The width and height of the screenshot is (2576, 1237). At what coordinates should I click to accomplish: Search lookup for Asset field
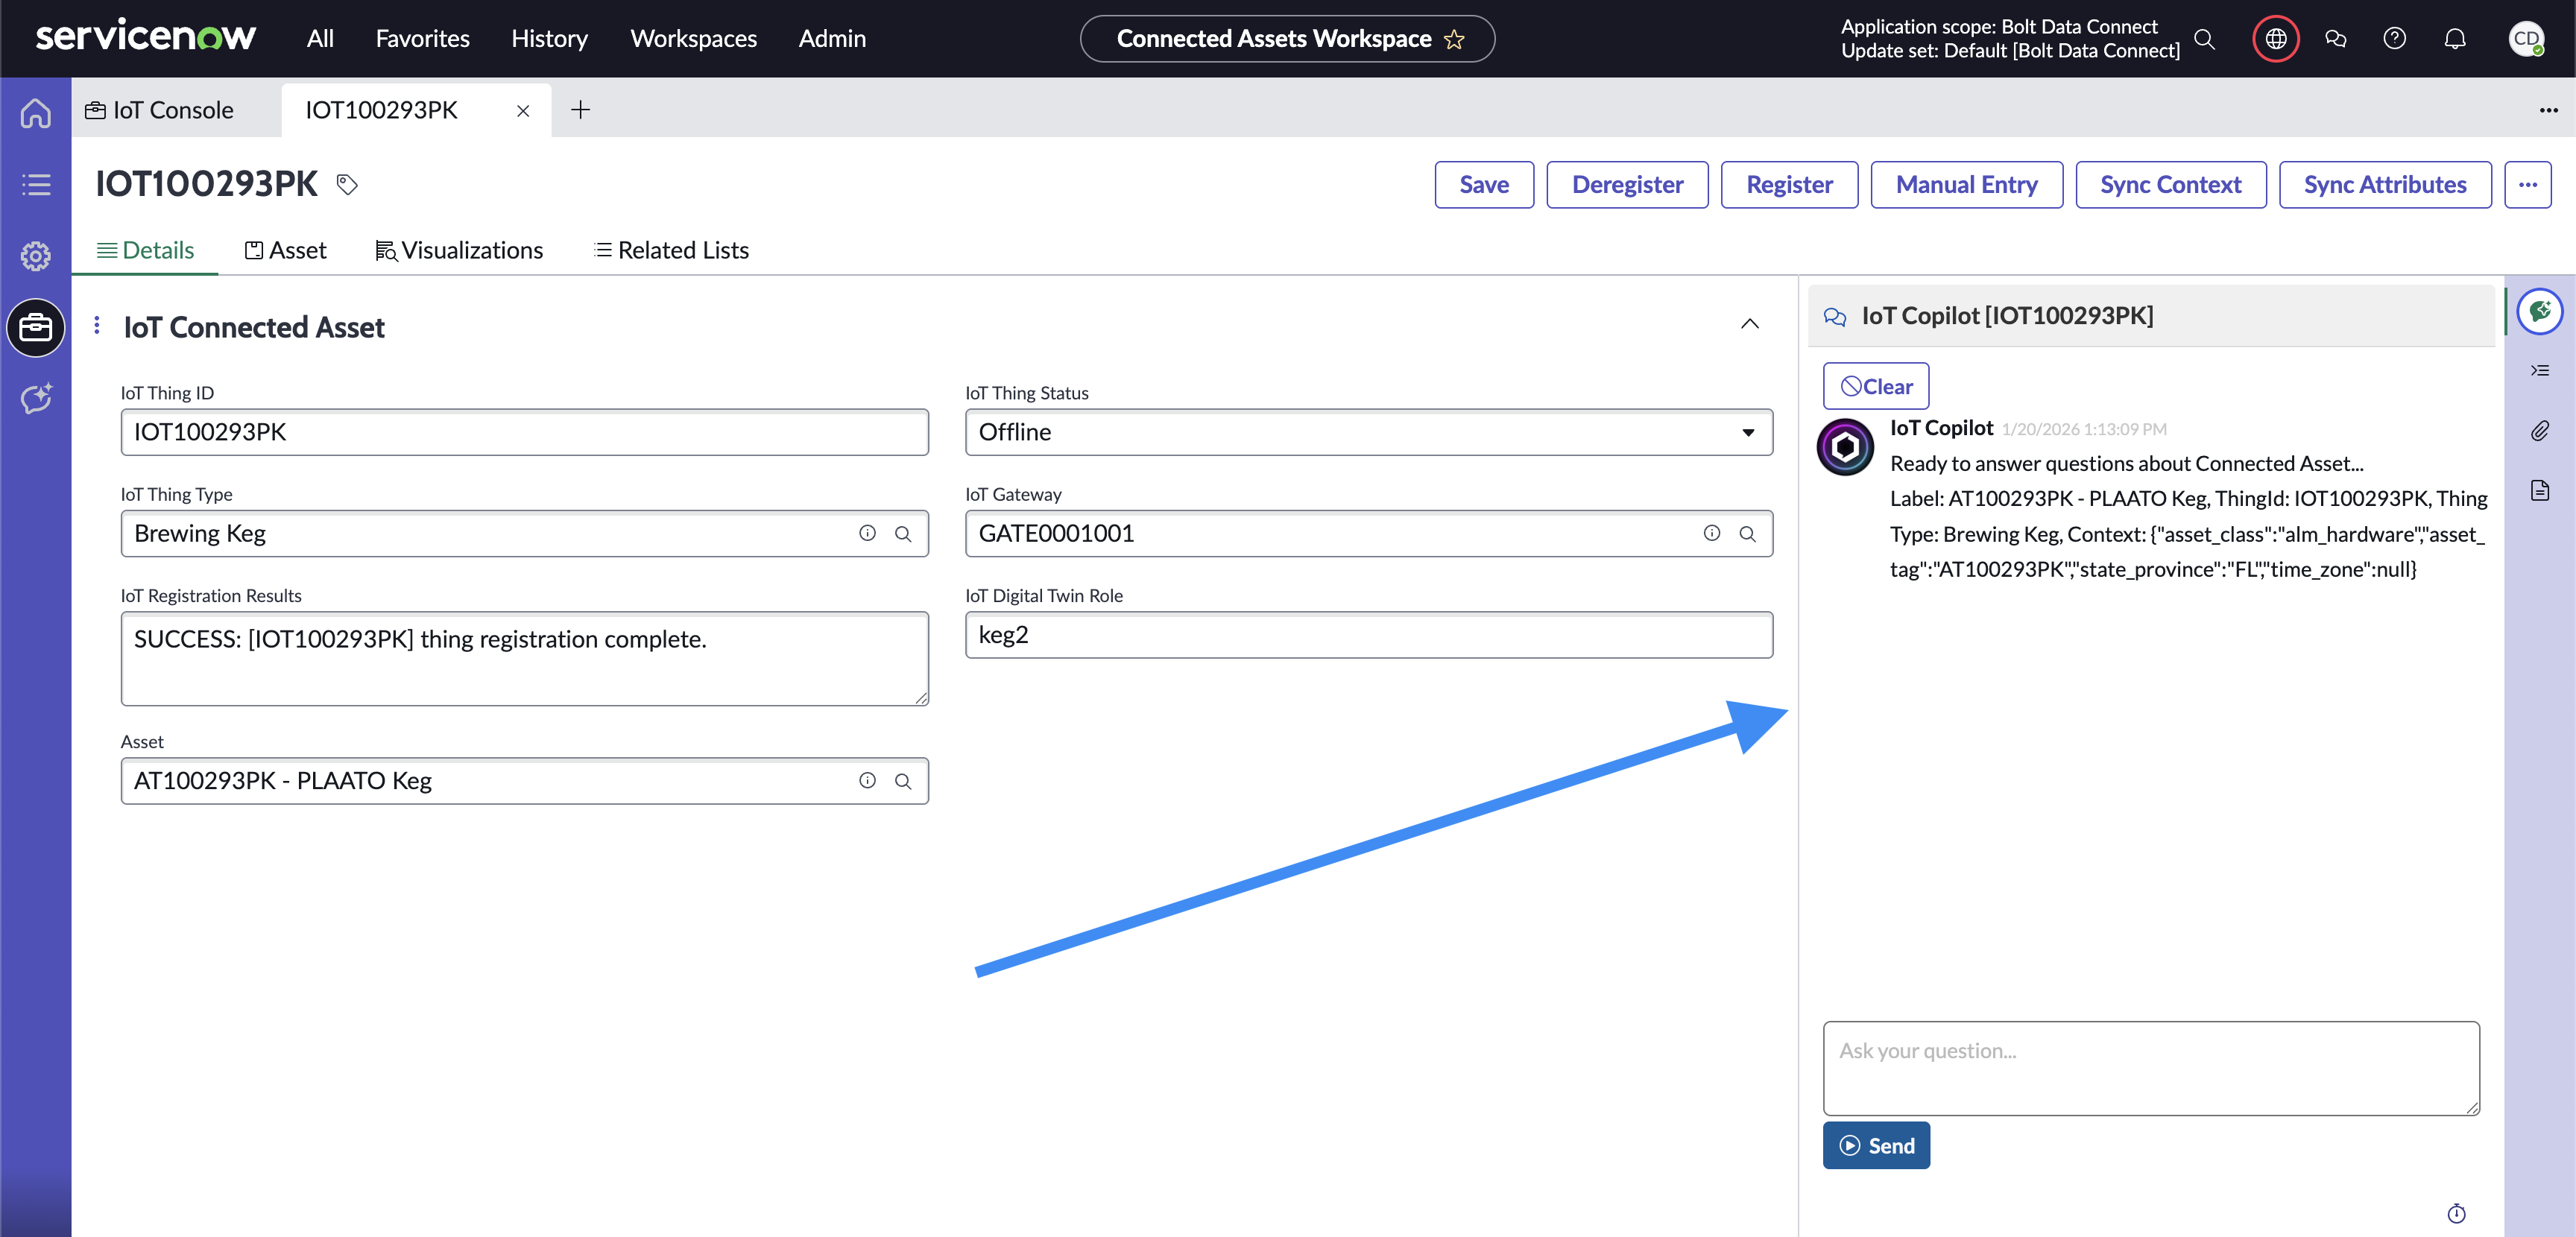click(903, 781)
